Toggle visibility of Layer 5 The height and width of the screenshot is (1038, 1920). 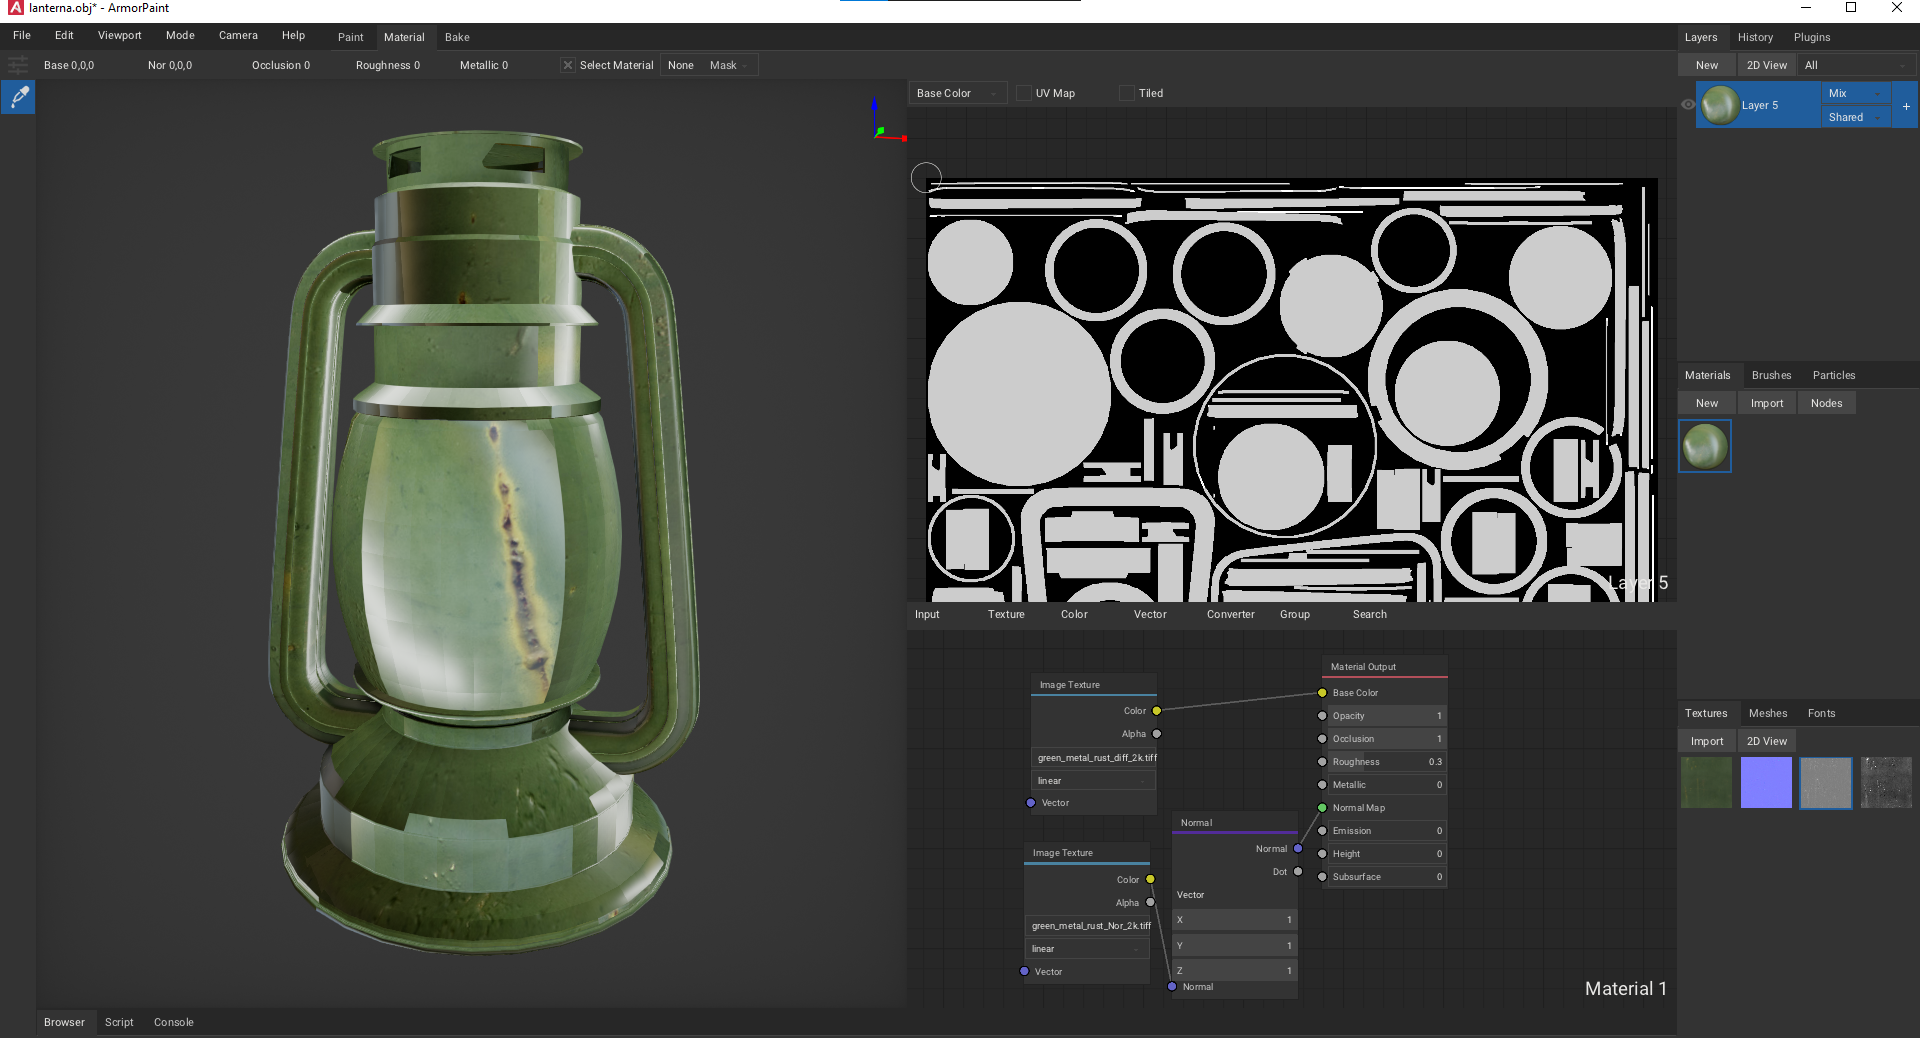[x=1686, y=104]
